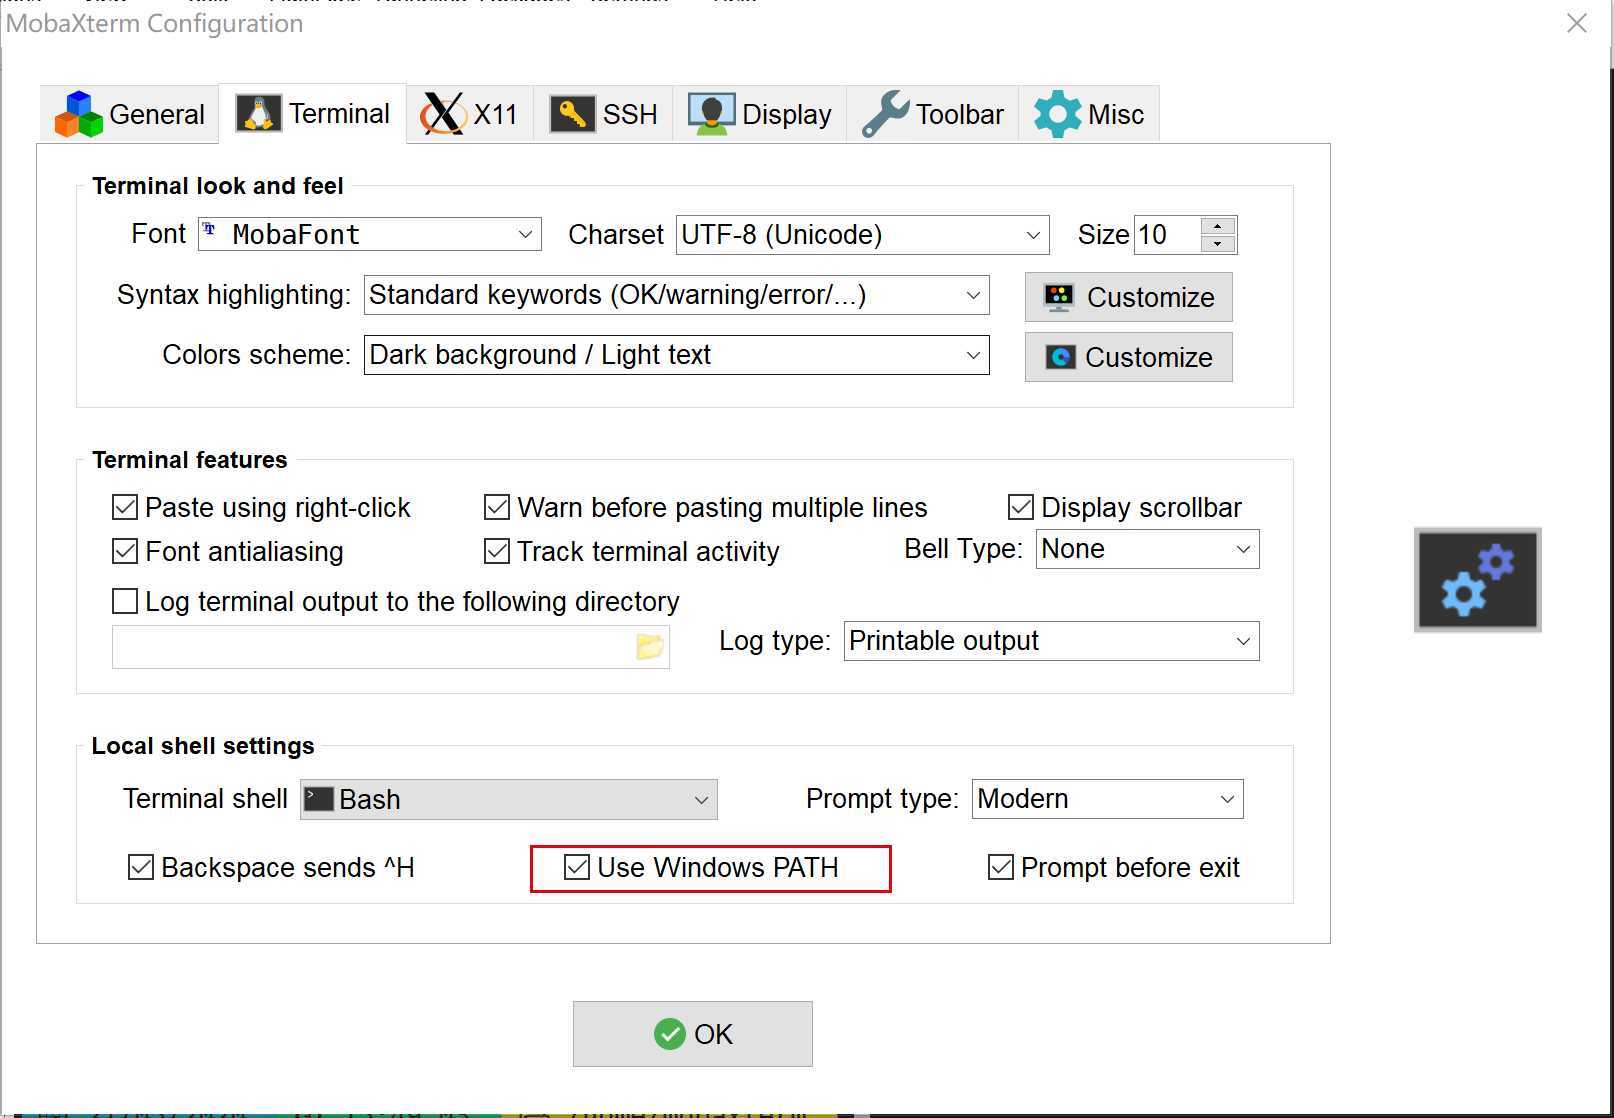The width and height of the screenshot is (1614, 1118).
Task: Click the blue gears settings icon
Action: [x=1478, y=580]
